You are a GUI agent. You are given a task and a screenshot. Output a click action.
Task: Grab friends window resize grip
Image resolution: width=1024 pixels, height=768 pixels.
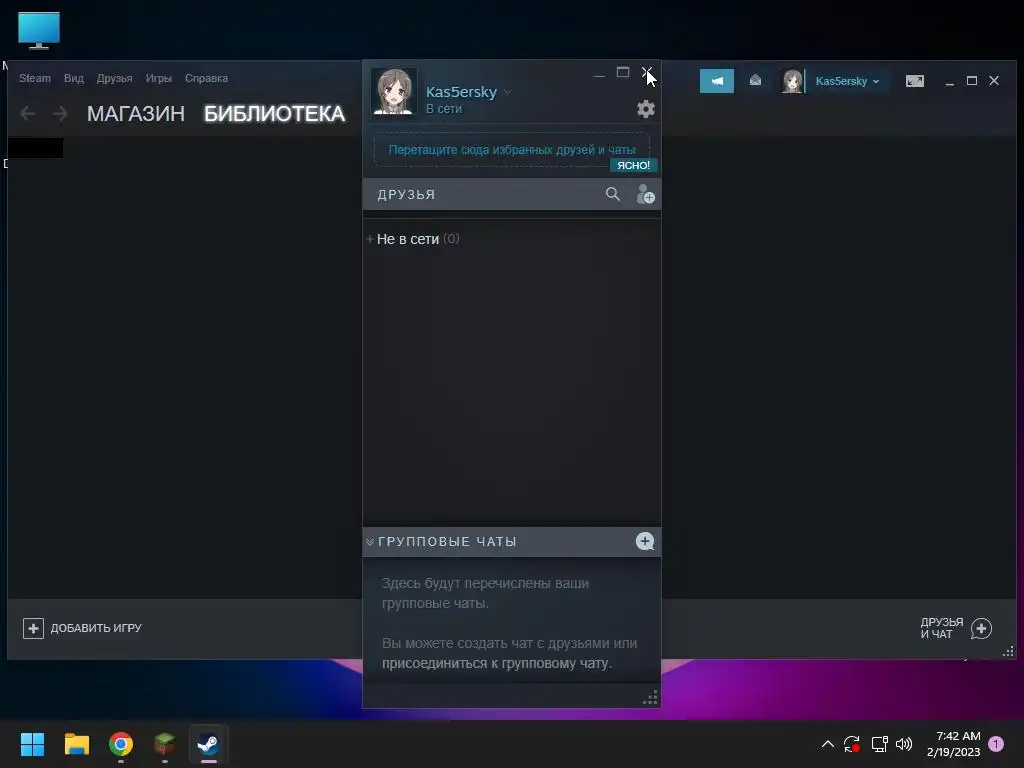click(x=650, y=697)
